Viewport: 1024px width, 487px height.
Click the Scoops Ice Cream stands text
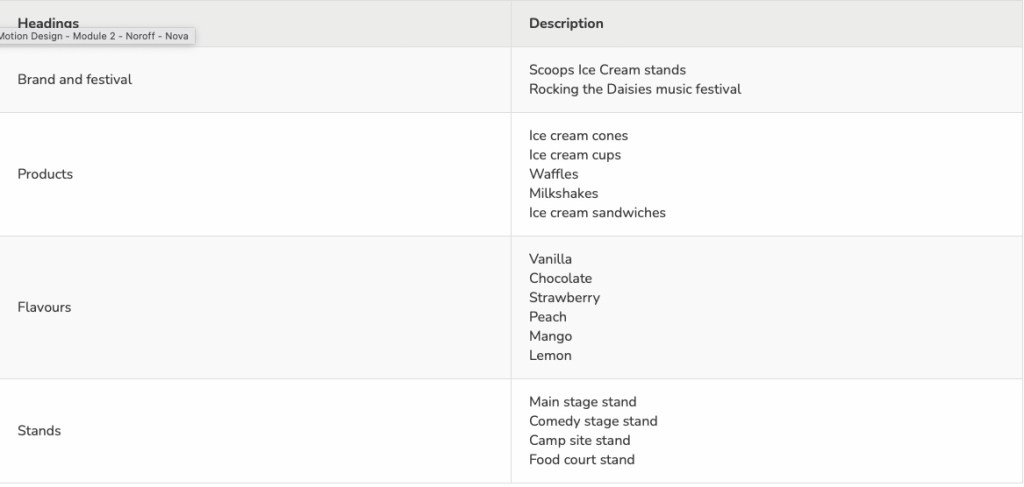(x=607, y=70)
